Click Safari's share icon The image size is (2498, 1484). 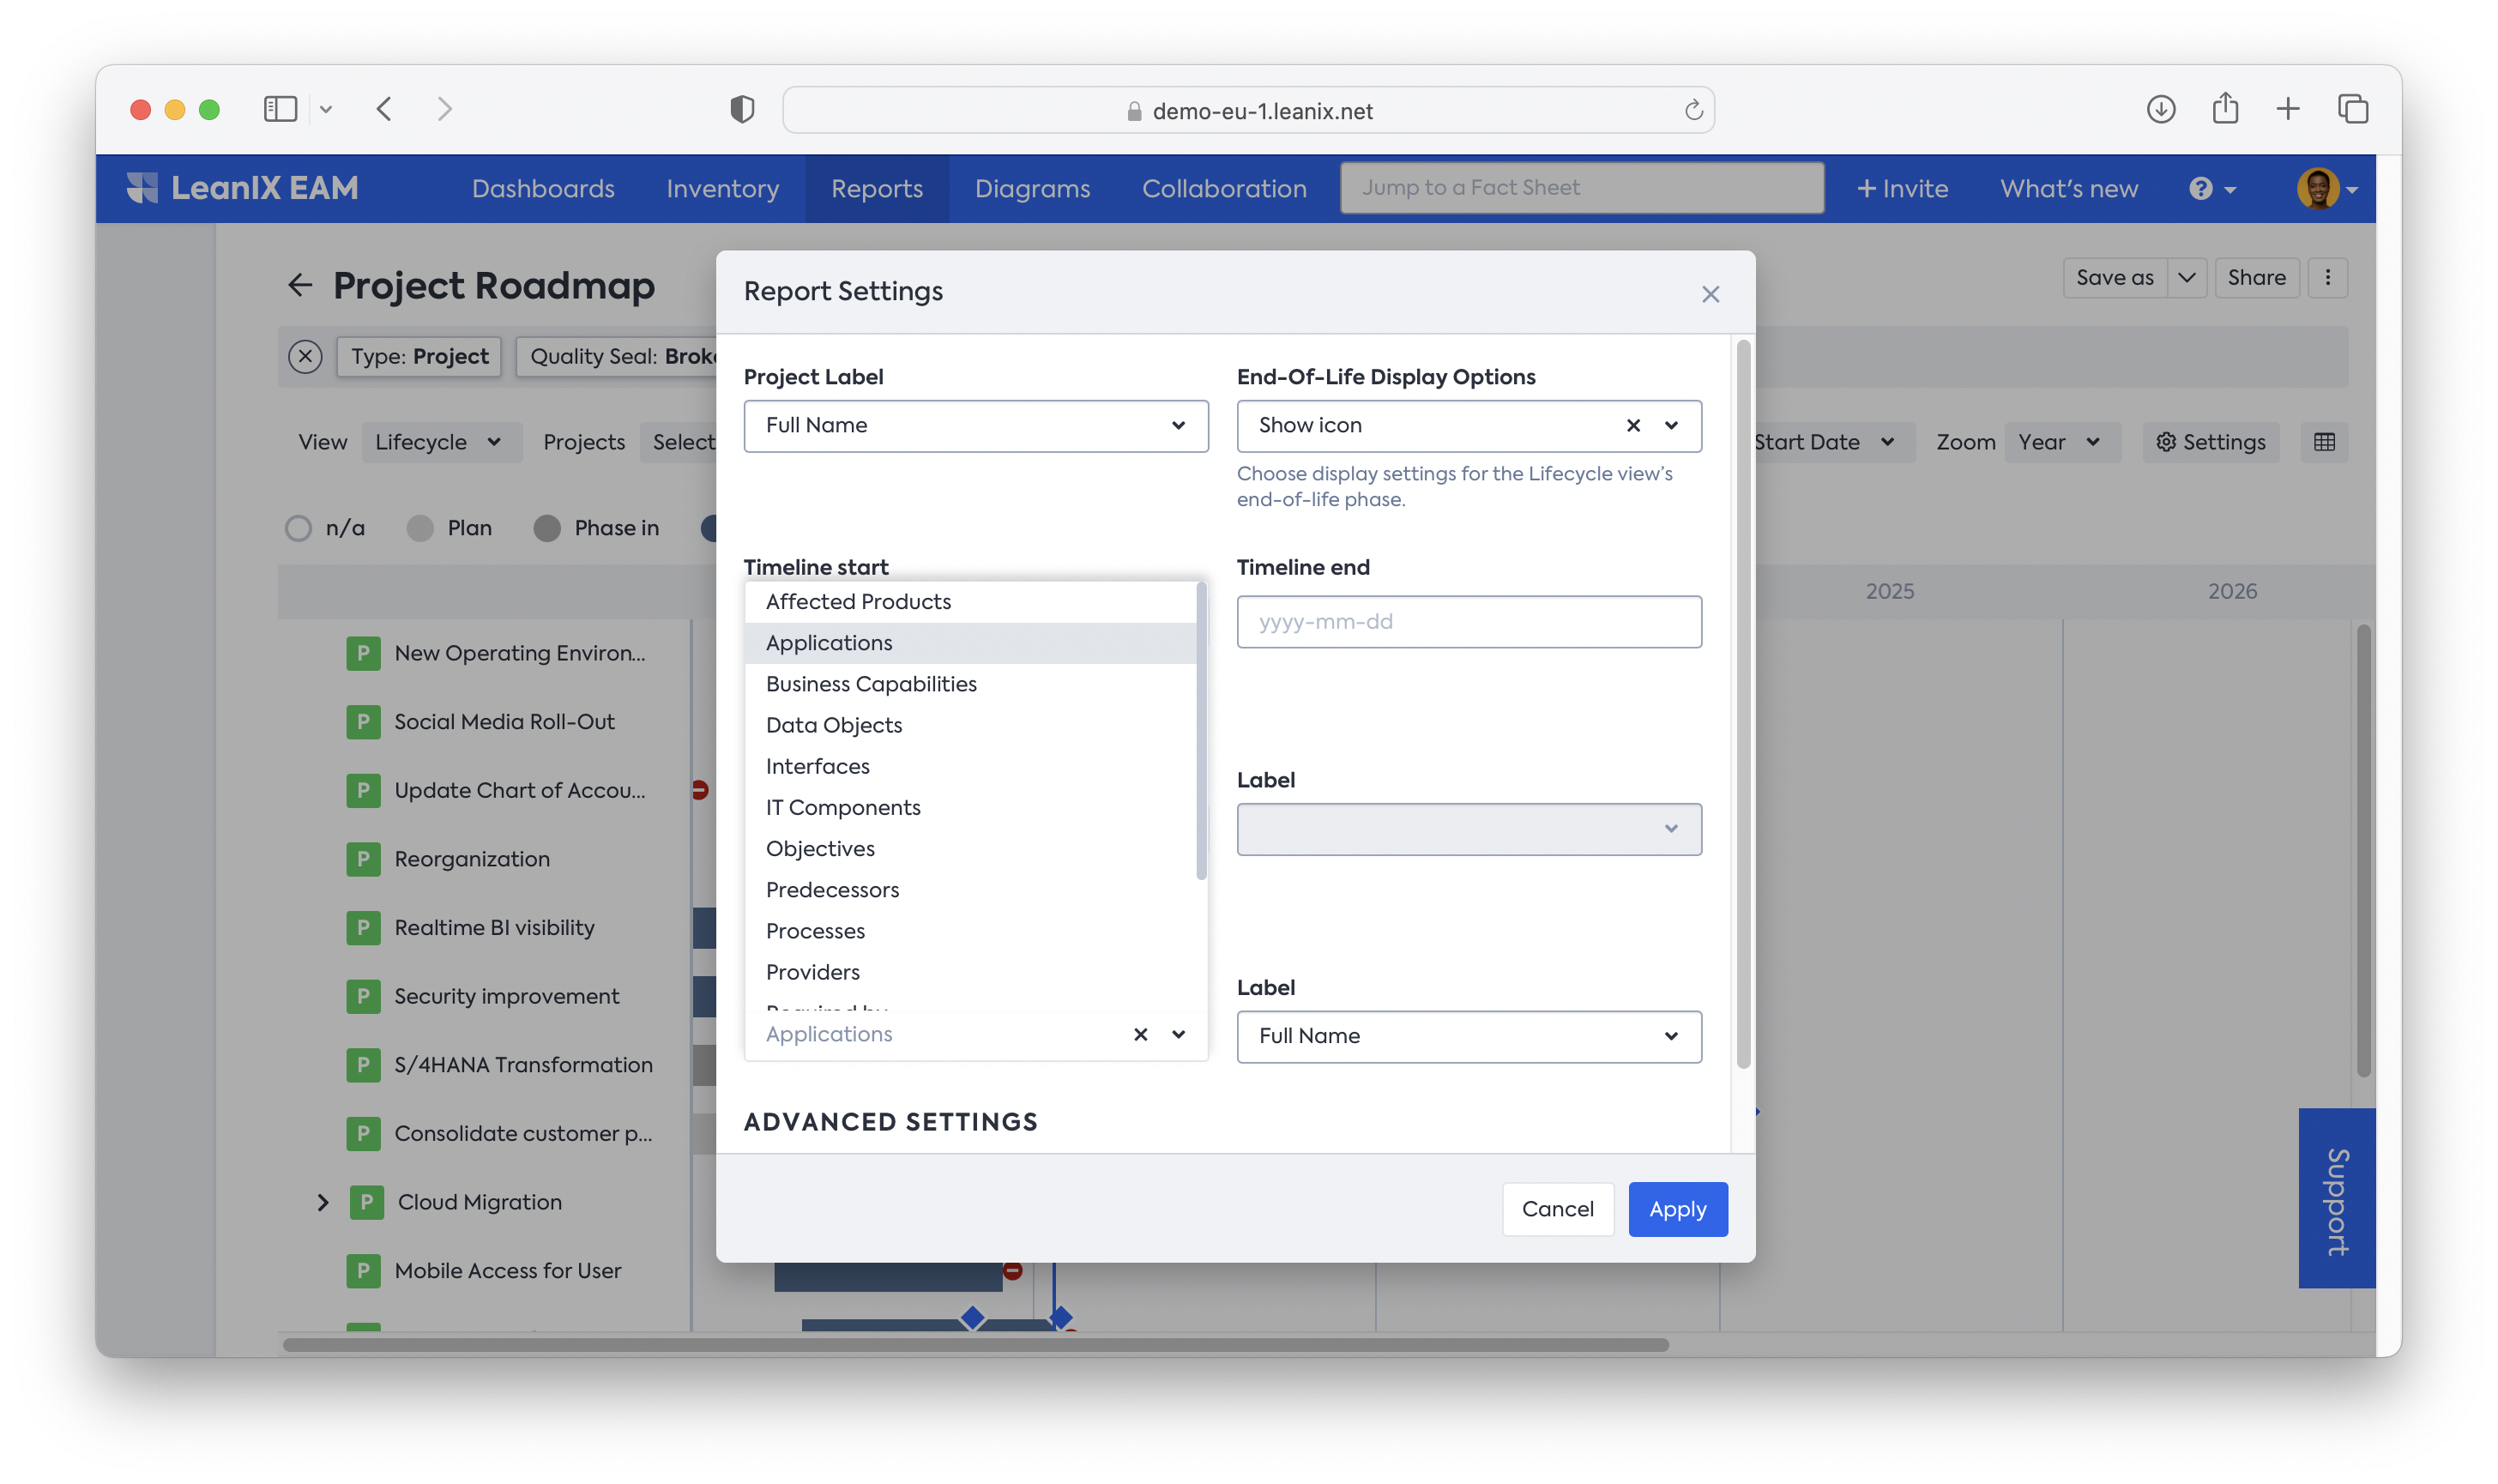(x=2225, y=109)
